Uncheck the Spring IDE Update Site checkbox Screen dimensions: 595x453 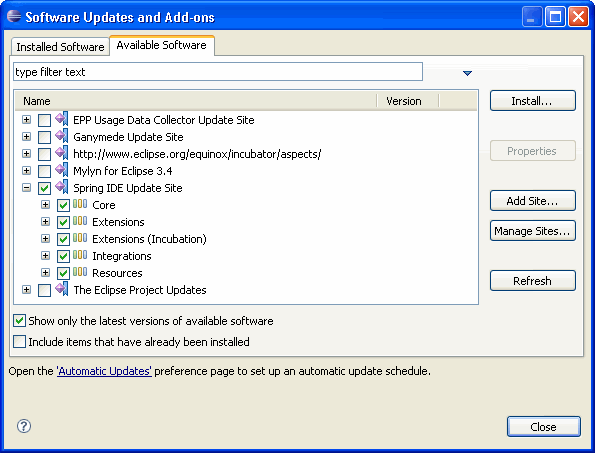[44, 188]
